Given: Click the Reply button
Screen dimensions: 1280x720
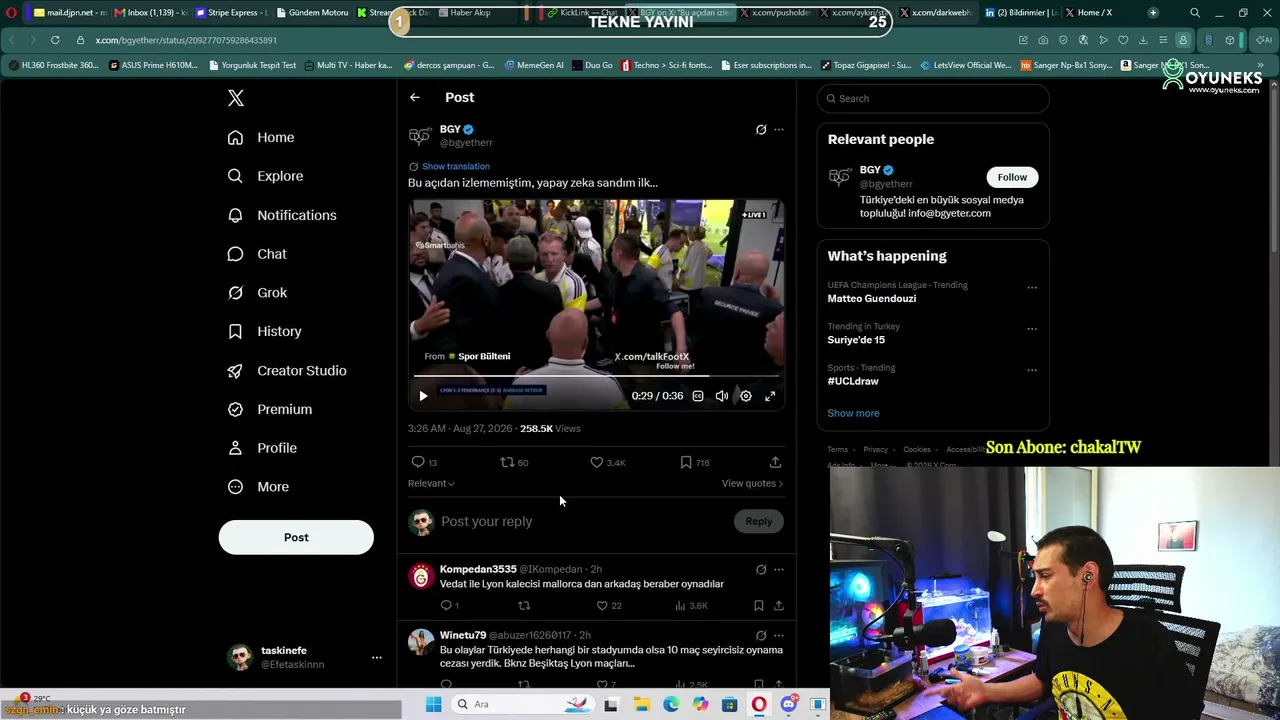Looking at the screenshot, I should (x=759, y=521).
